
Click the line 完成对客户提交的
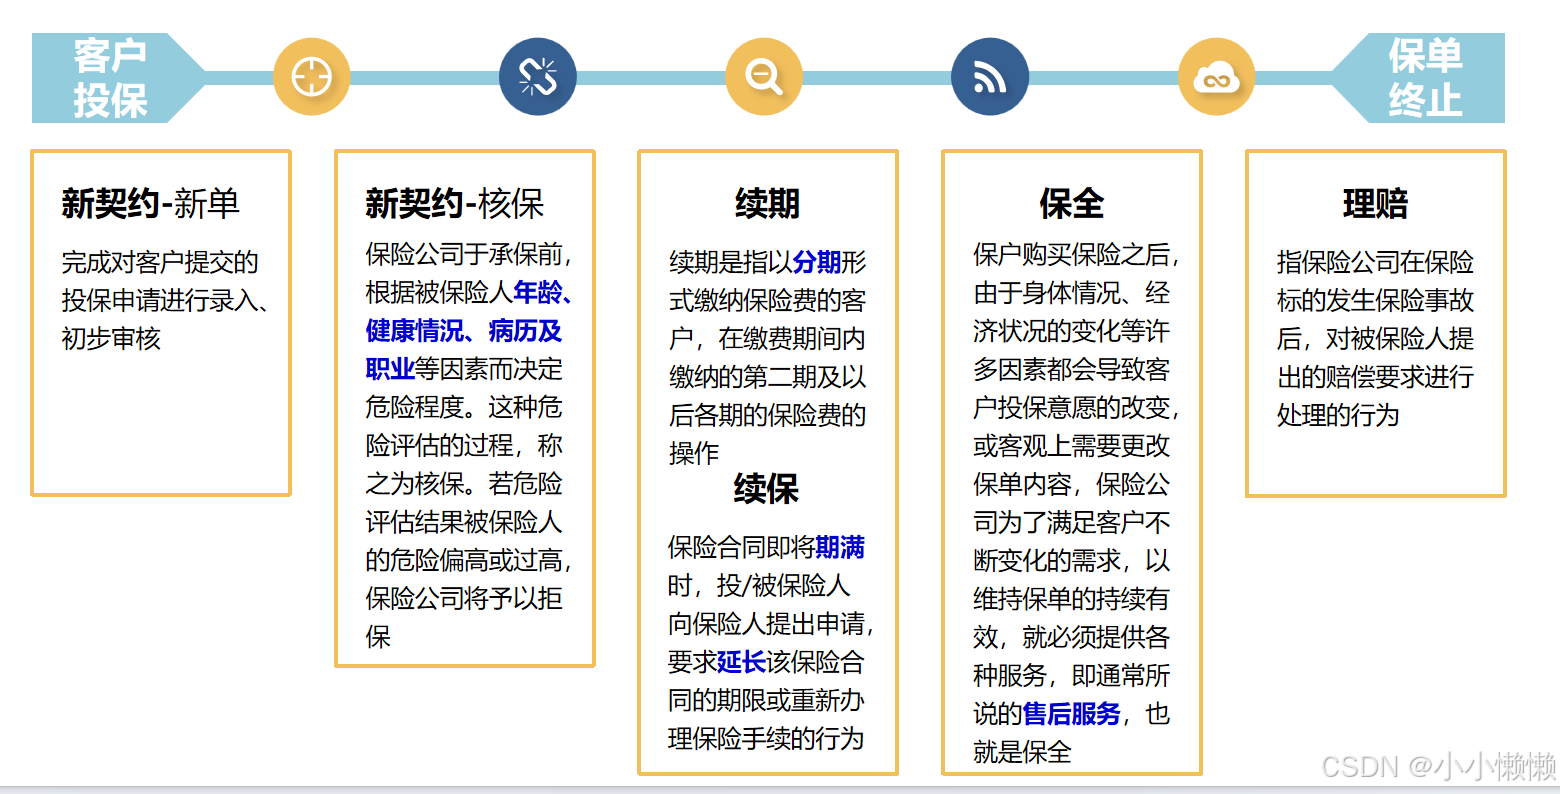tap(160, 262)
